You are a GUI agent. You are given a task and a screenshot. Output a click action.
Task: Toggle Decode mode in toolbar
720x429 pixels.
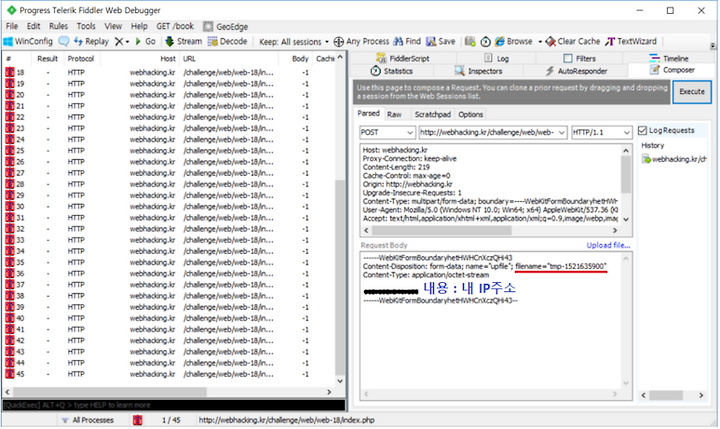point(227,41)
